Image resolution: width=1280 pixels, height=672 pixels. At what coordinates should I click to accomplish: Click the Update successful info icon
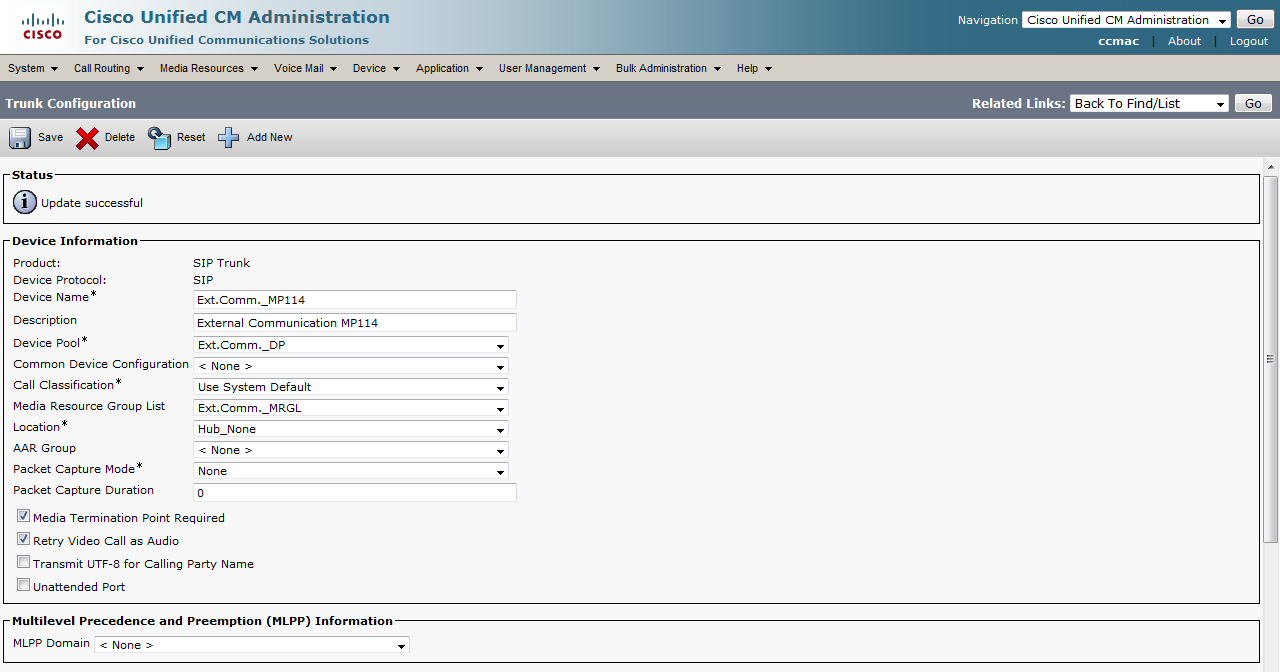[x=25, y=203]
